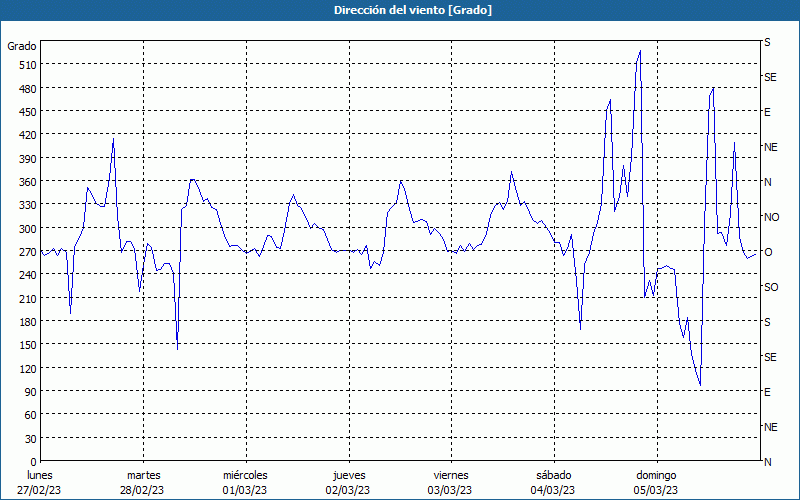The height and width of the screenshot is (500, 800).
Task: Click the 450 y-axis label
Action: 27,112
